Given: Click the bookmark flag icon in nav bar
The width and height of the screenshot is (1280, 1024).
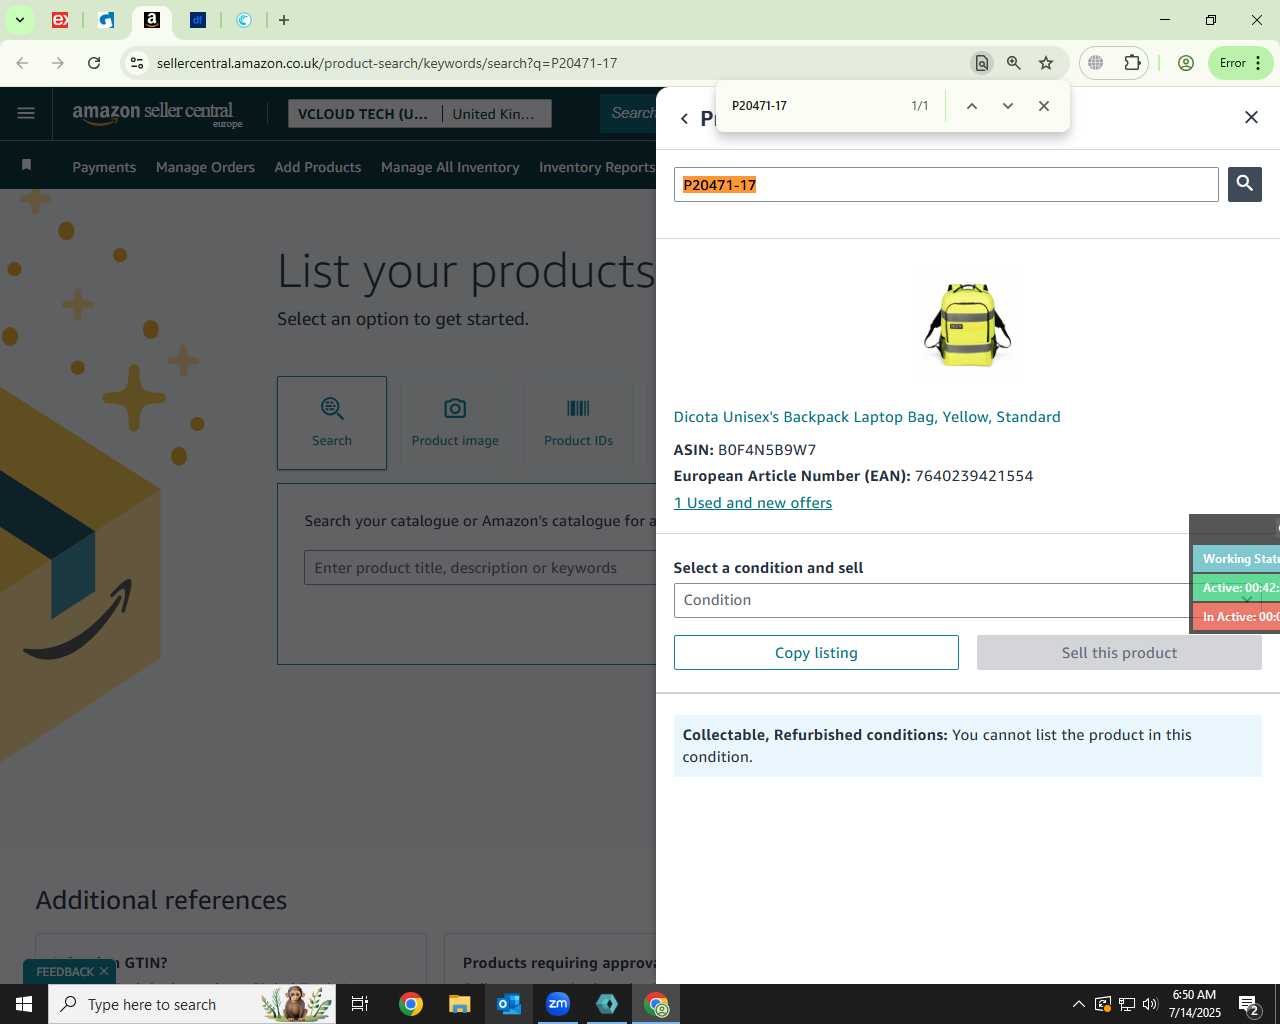Looking at the screenshot, I should (x=27, y=165).
